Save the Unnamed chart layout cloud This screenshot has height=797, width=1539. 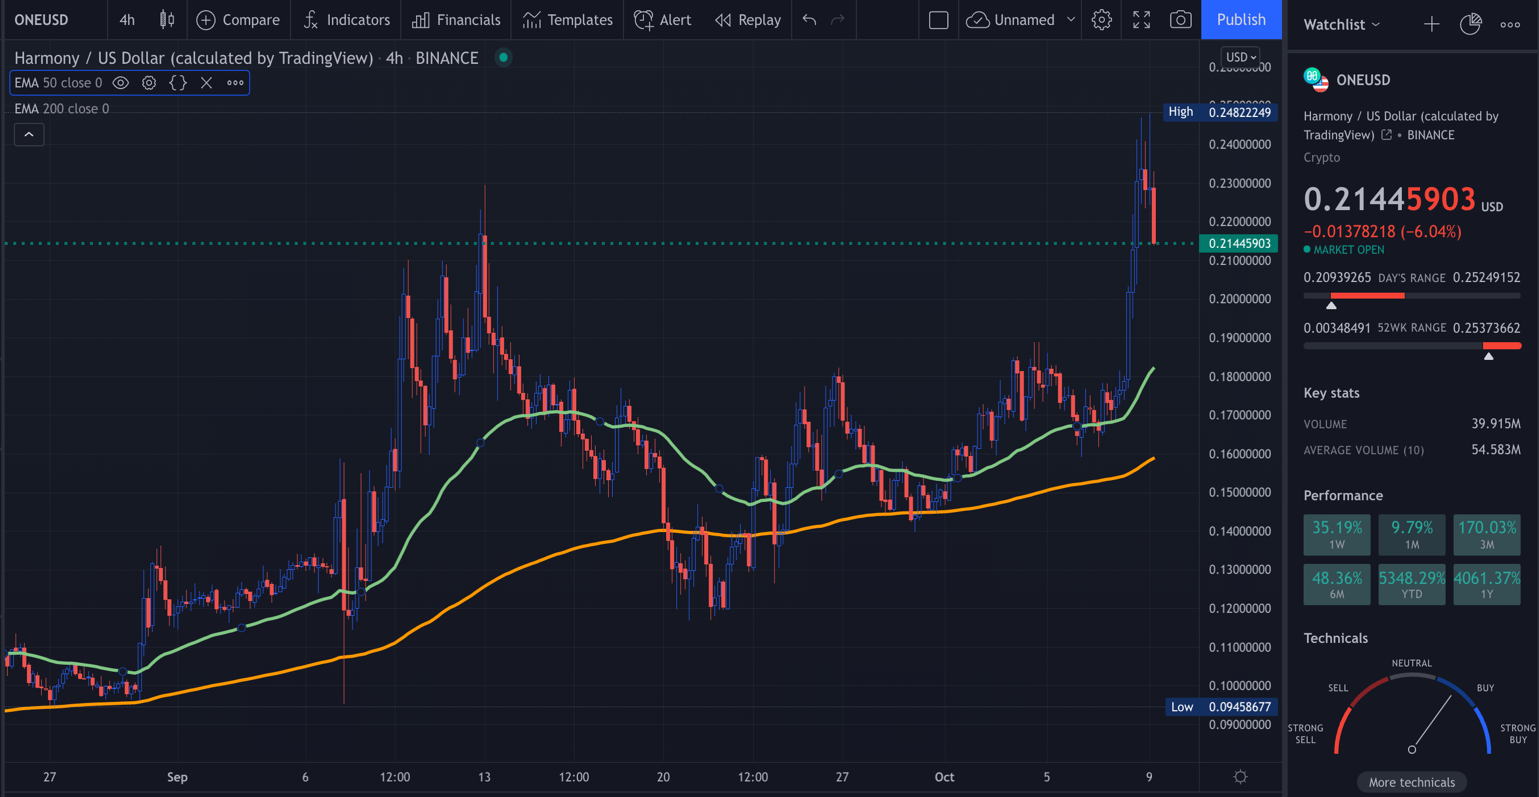pyautogui.click(x=978, y=20)
